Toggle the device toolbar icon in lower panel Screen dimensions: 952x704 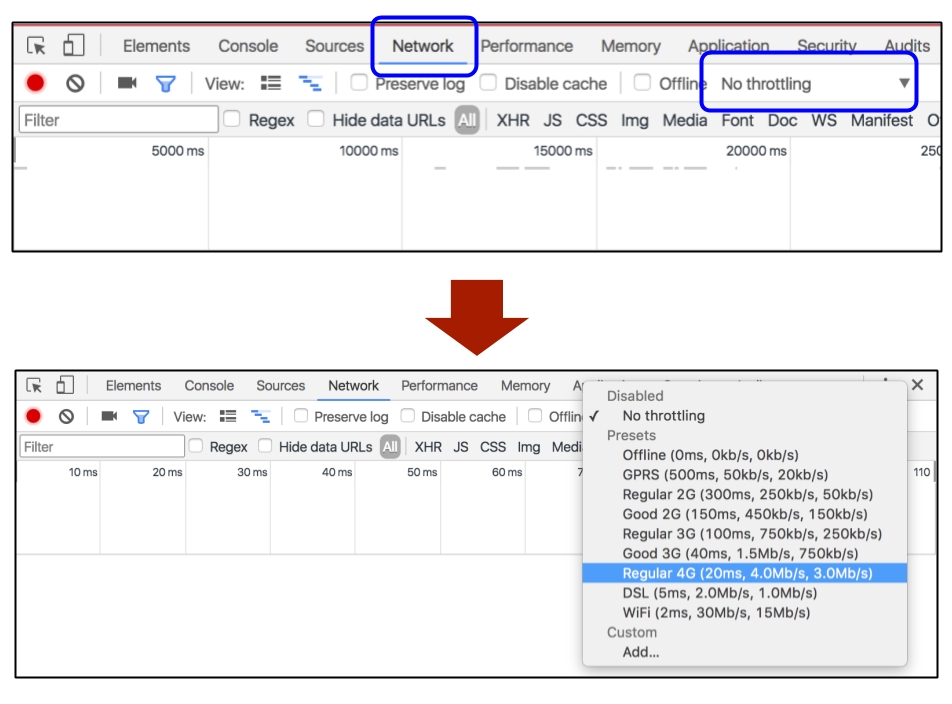(x=63, y=385)
